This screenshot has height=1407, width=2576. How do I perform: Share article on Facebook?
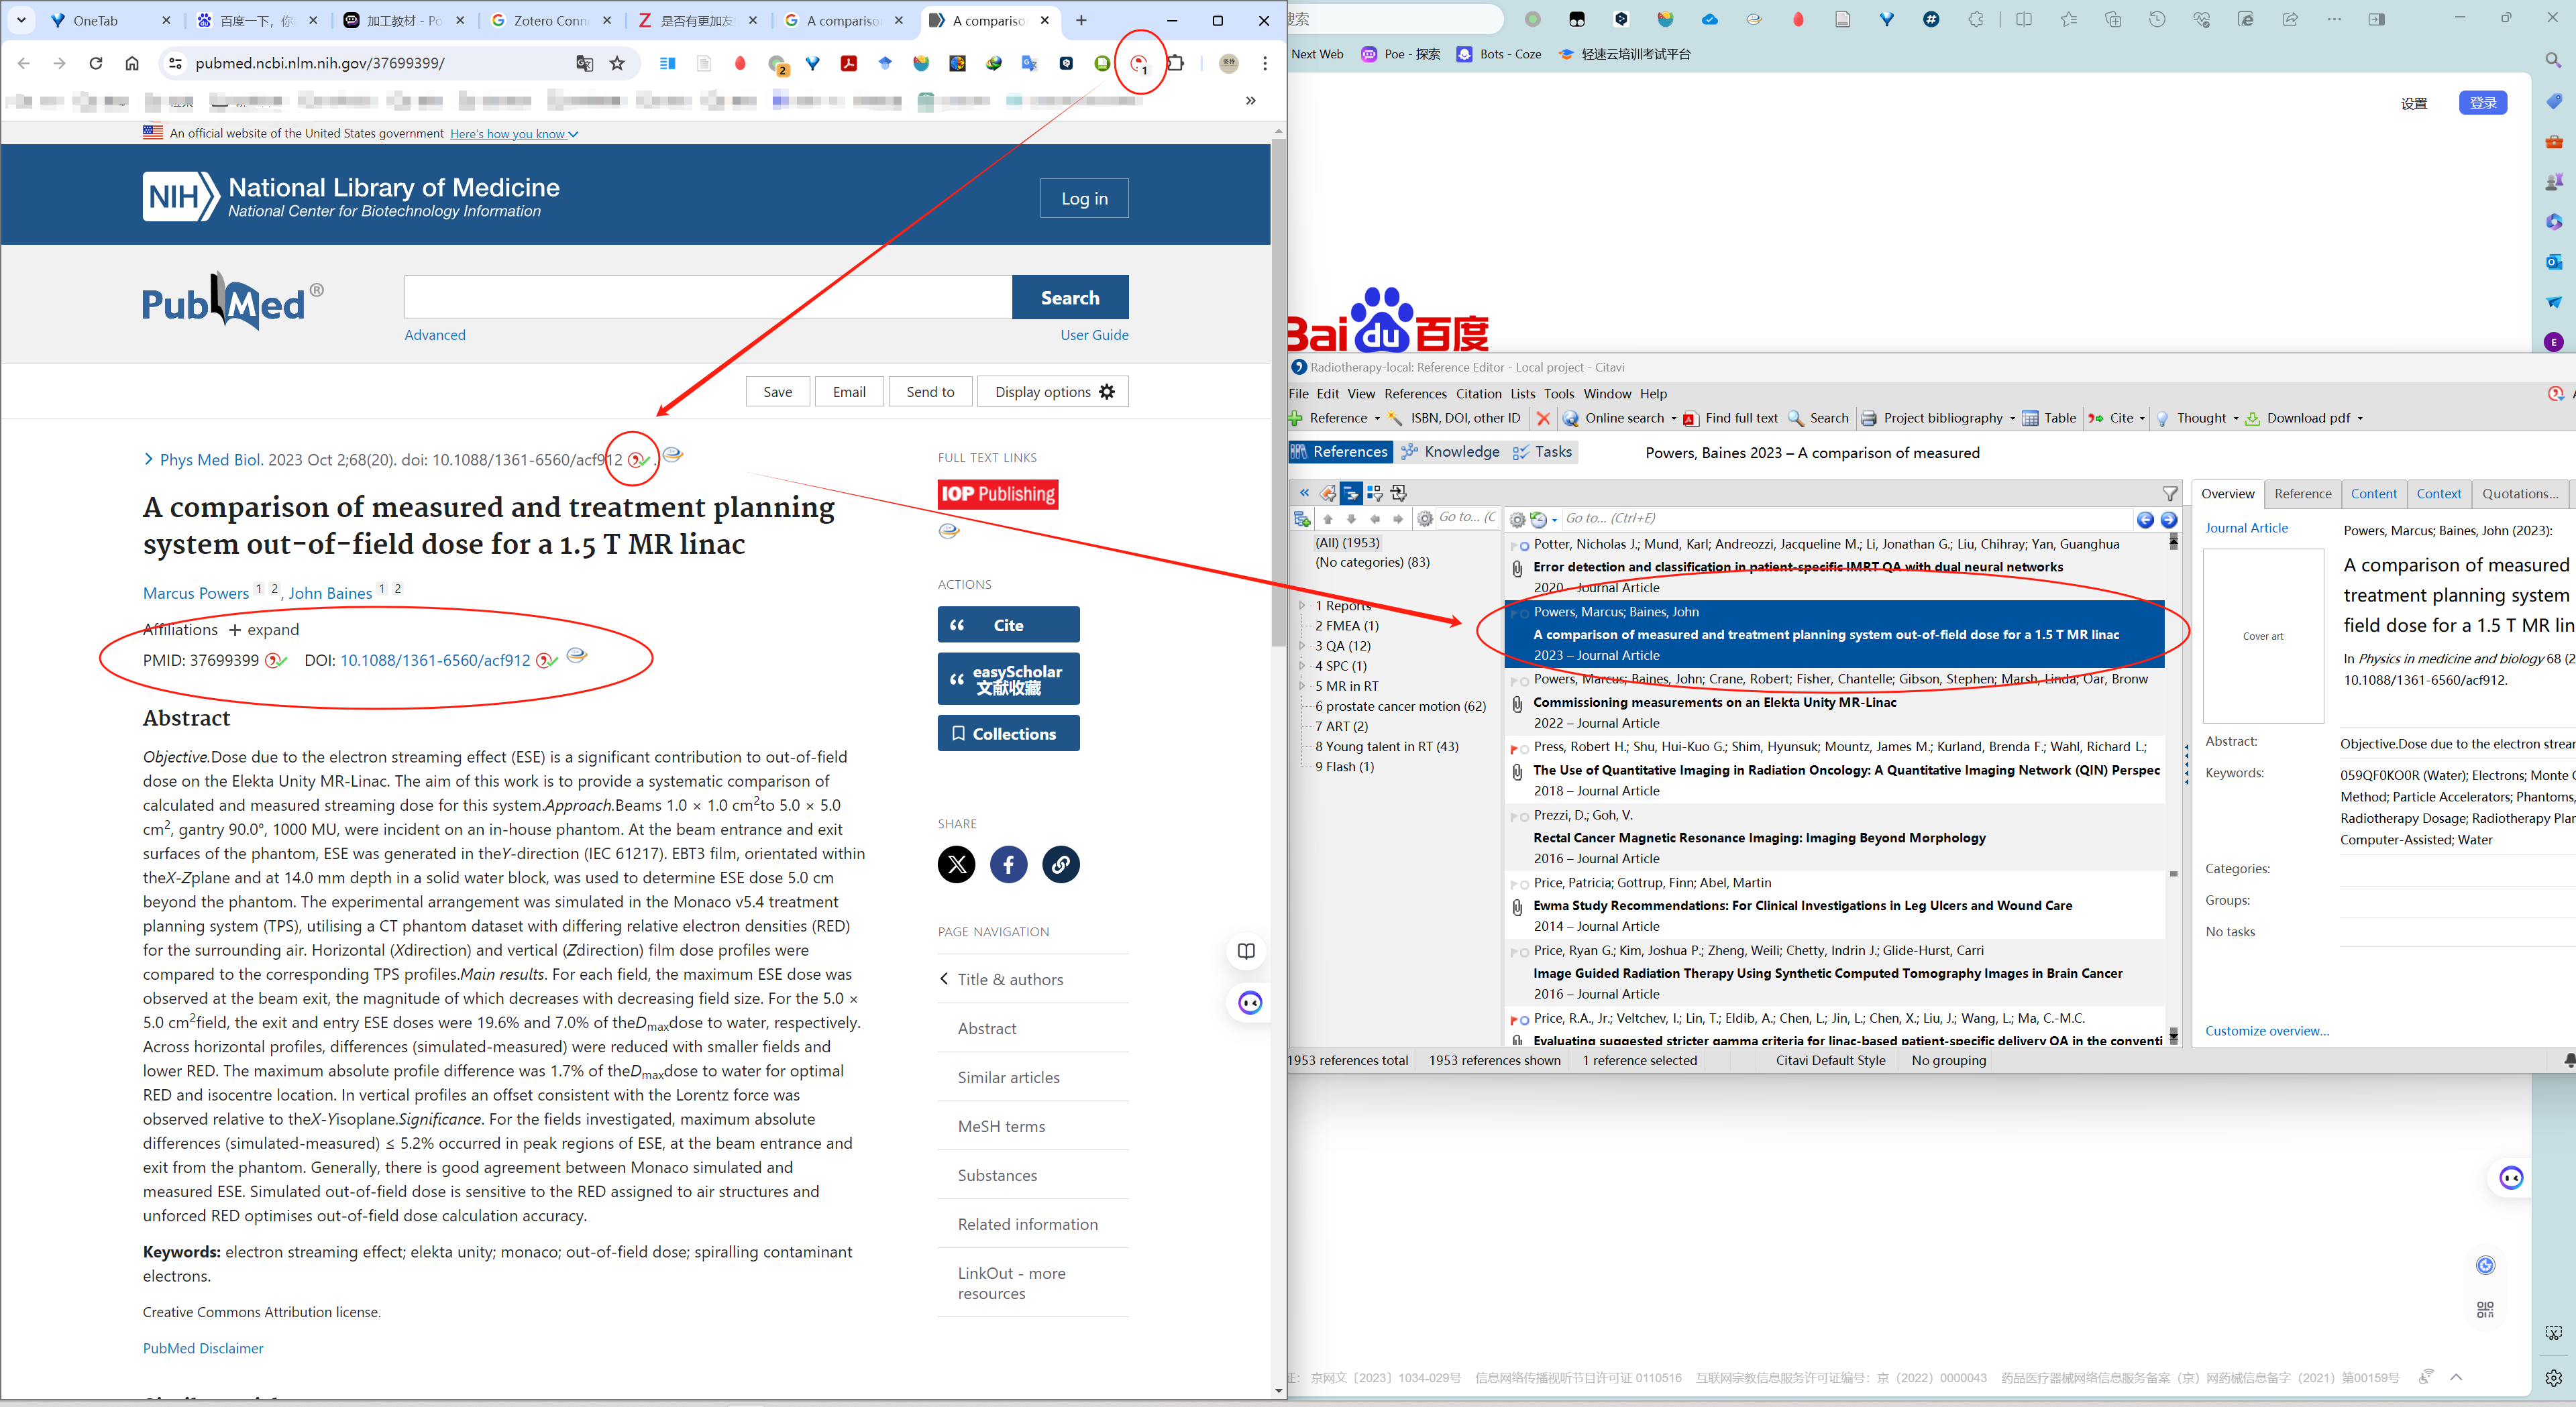click(x=1008, y=864)
